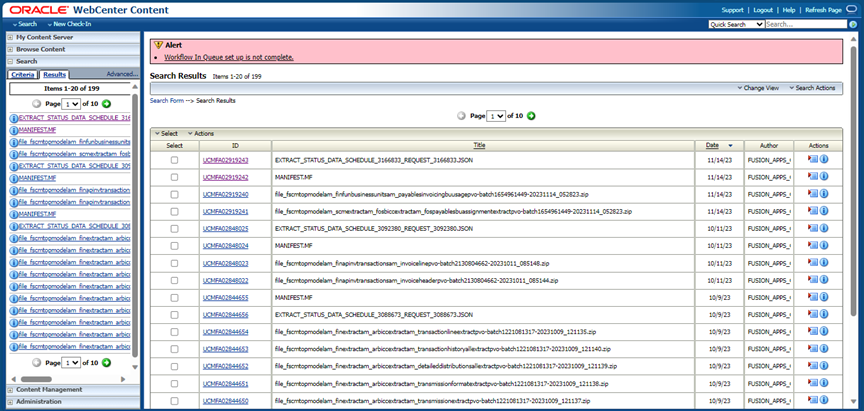This screenshot has height=411, width=864.
Task: Open the Actions menu above the table
Action: pos(201,133)
